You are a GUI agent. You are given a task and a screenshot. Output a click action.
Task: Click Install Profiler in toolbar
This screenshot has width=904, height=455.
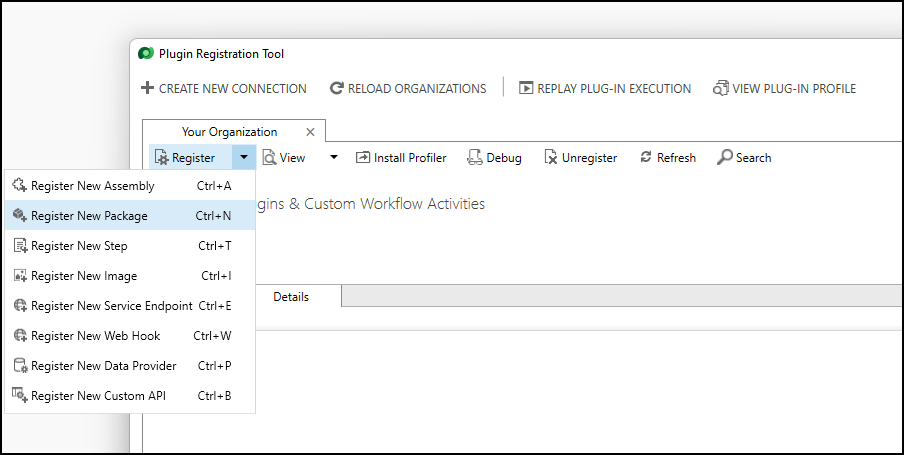(x=401, y=158)
